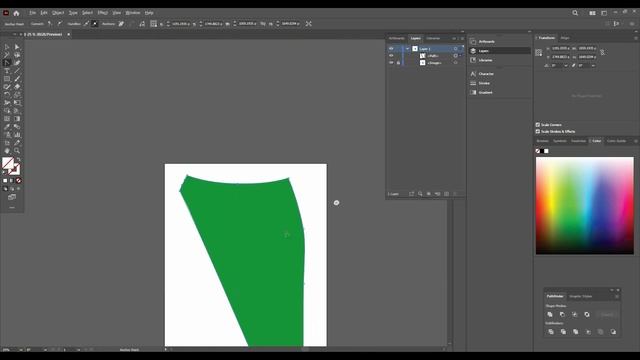Open the File menu
The width and height of the screenshot is (640, 360).
(x=32, y=13)
